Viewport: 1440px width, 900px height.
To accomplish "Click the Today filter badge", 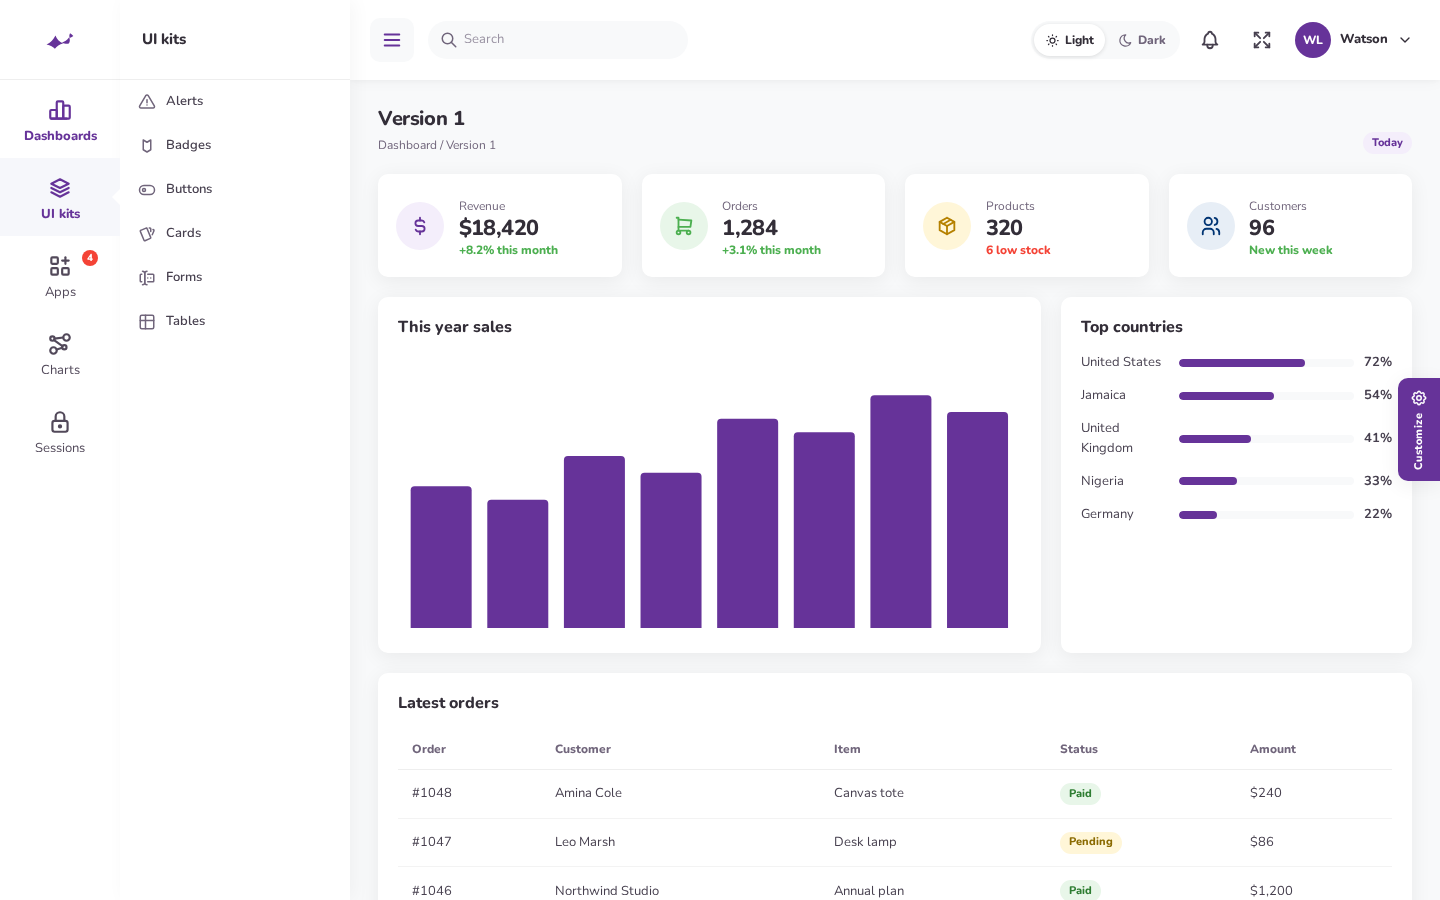I will pyautogui.click(x=1387, y=143).
